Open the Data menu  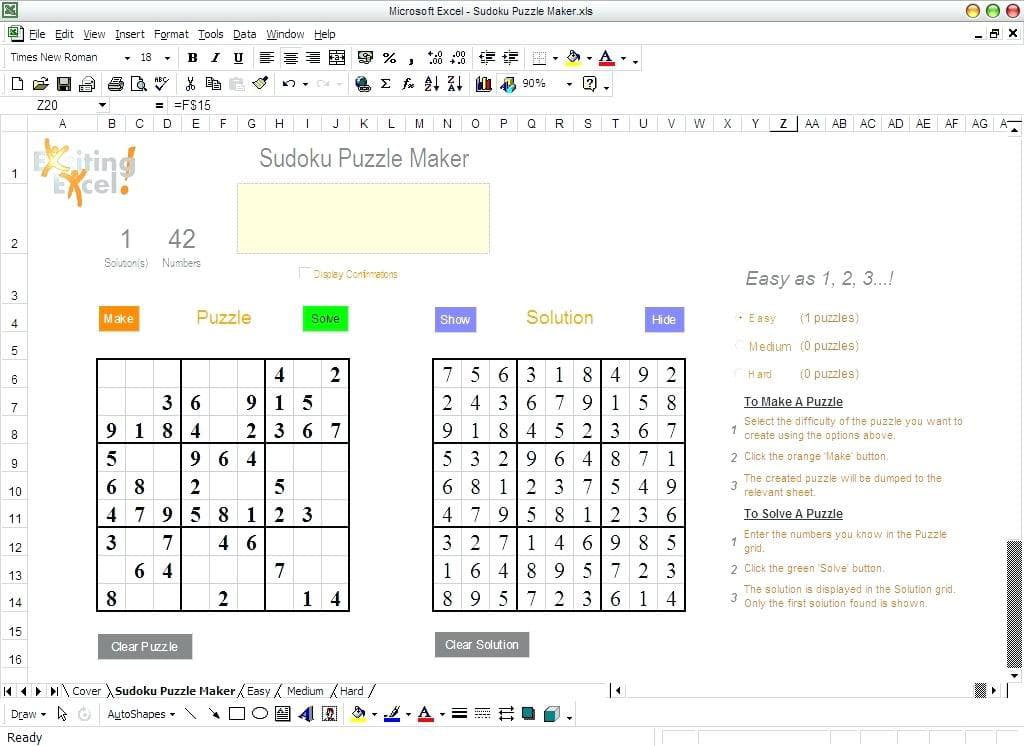pyautogui.click(x=244, y=33)
